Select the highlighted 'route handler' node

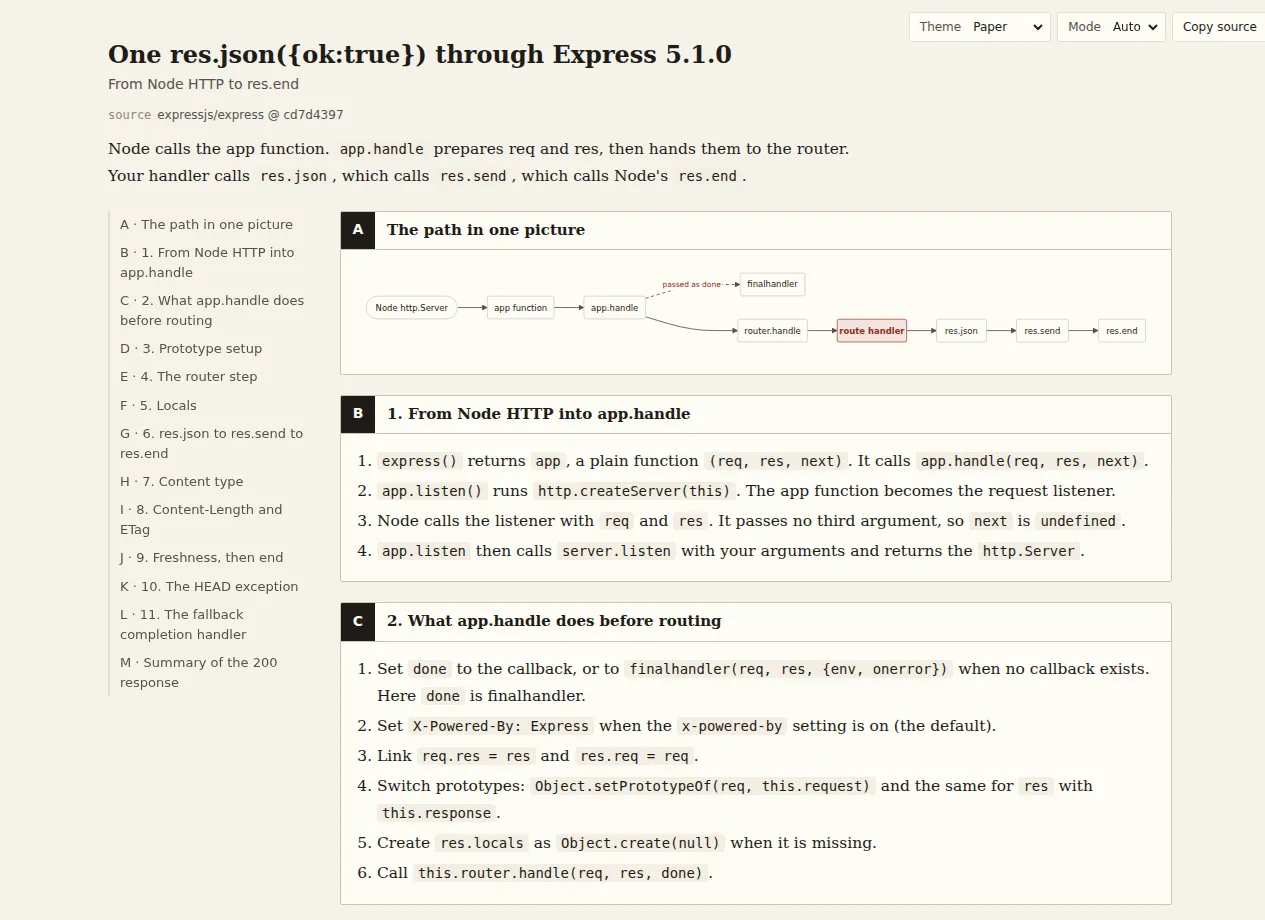coord(872,331)
